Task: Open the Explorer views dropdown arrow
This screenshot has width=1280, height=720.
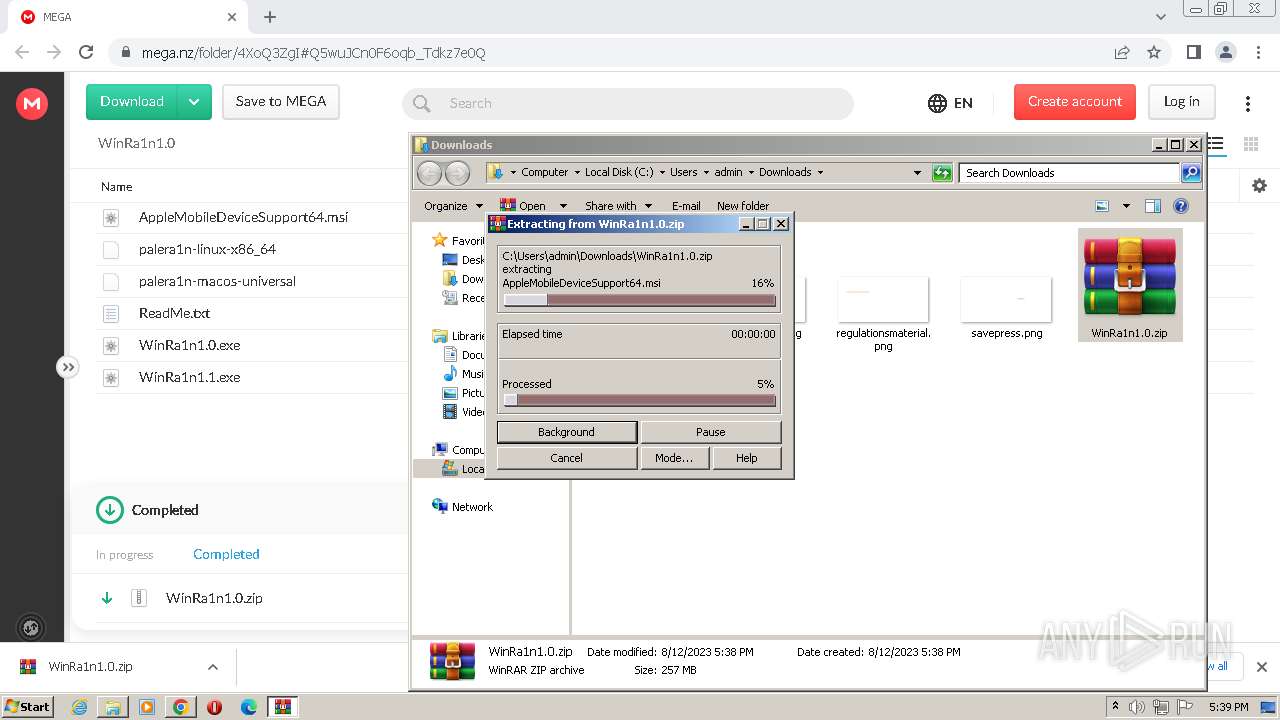Action: pyautogui.click(x=1126, y=206)
